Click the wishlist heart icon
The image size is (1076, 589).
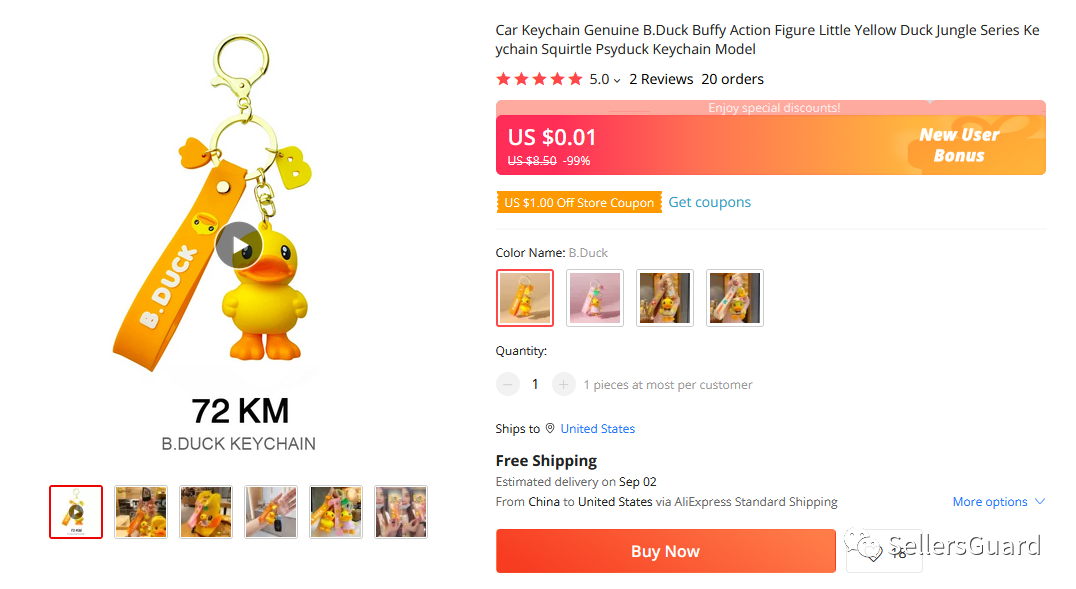click(873, 552)
